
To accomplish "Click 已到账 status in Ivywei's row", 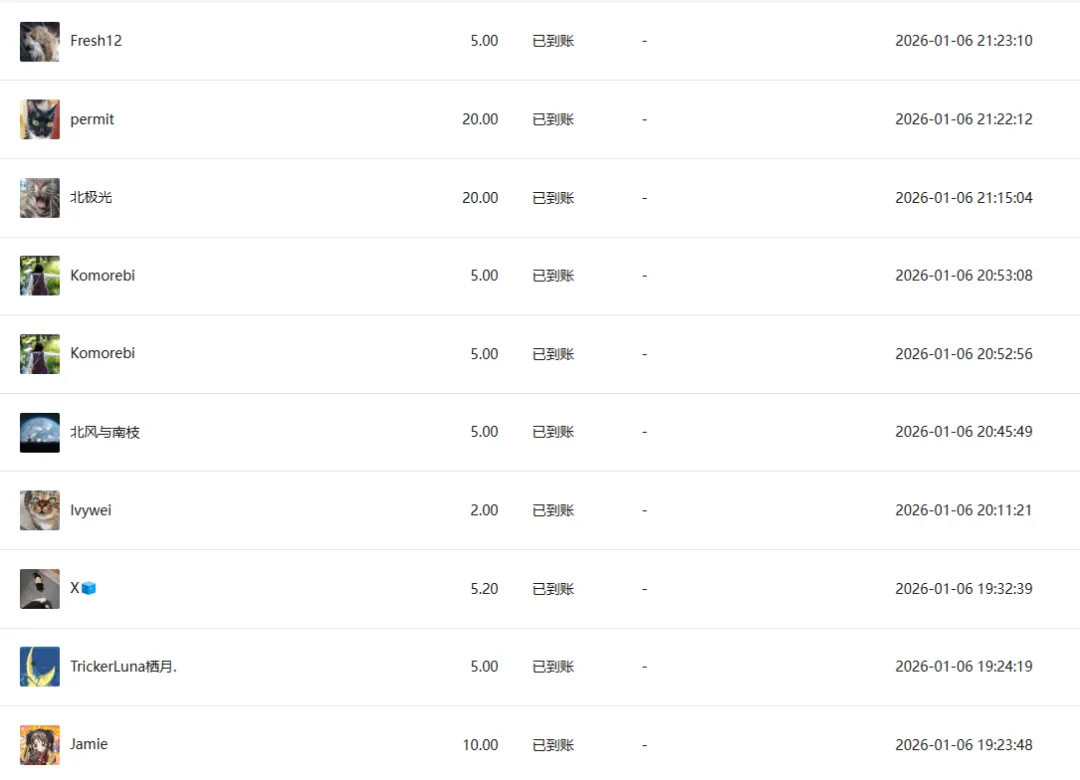I will coord(553,511).
